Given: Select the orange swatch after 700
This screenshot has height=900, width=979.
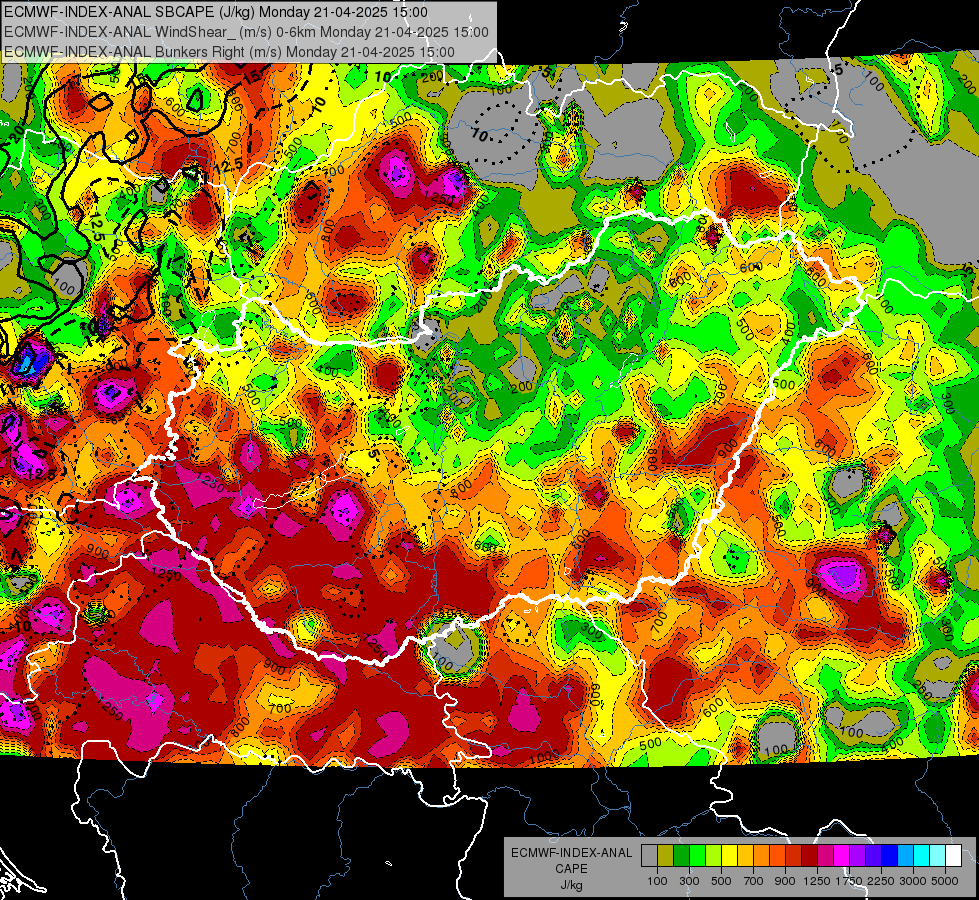Looking at the screenshot, I should pyautogui.click(x=762, y=855).
